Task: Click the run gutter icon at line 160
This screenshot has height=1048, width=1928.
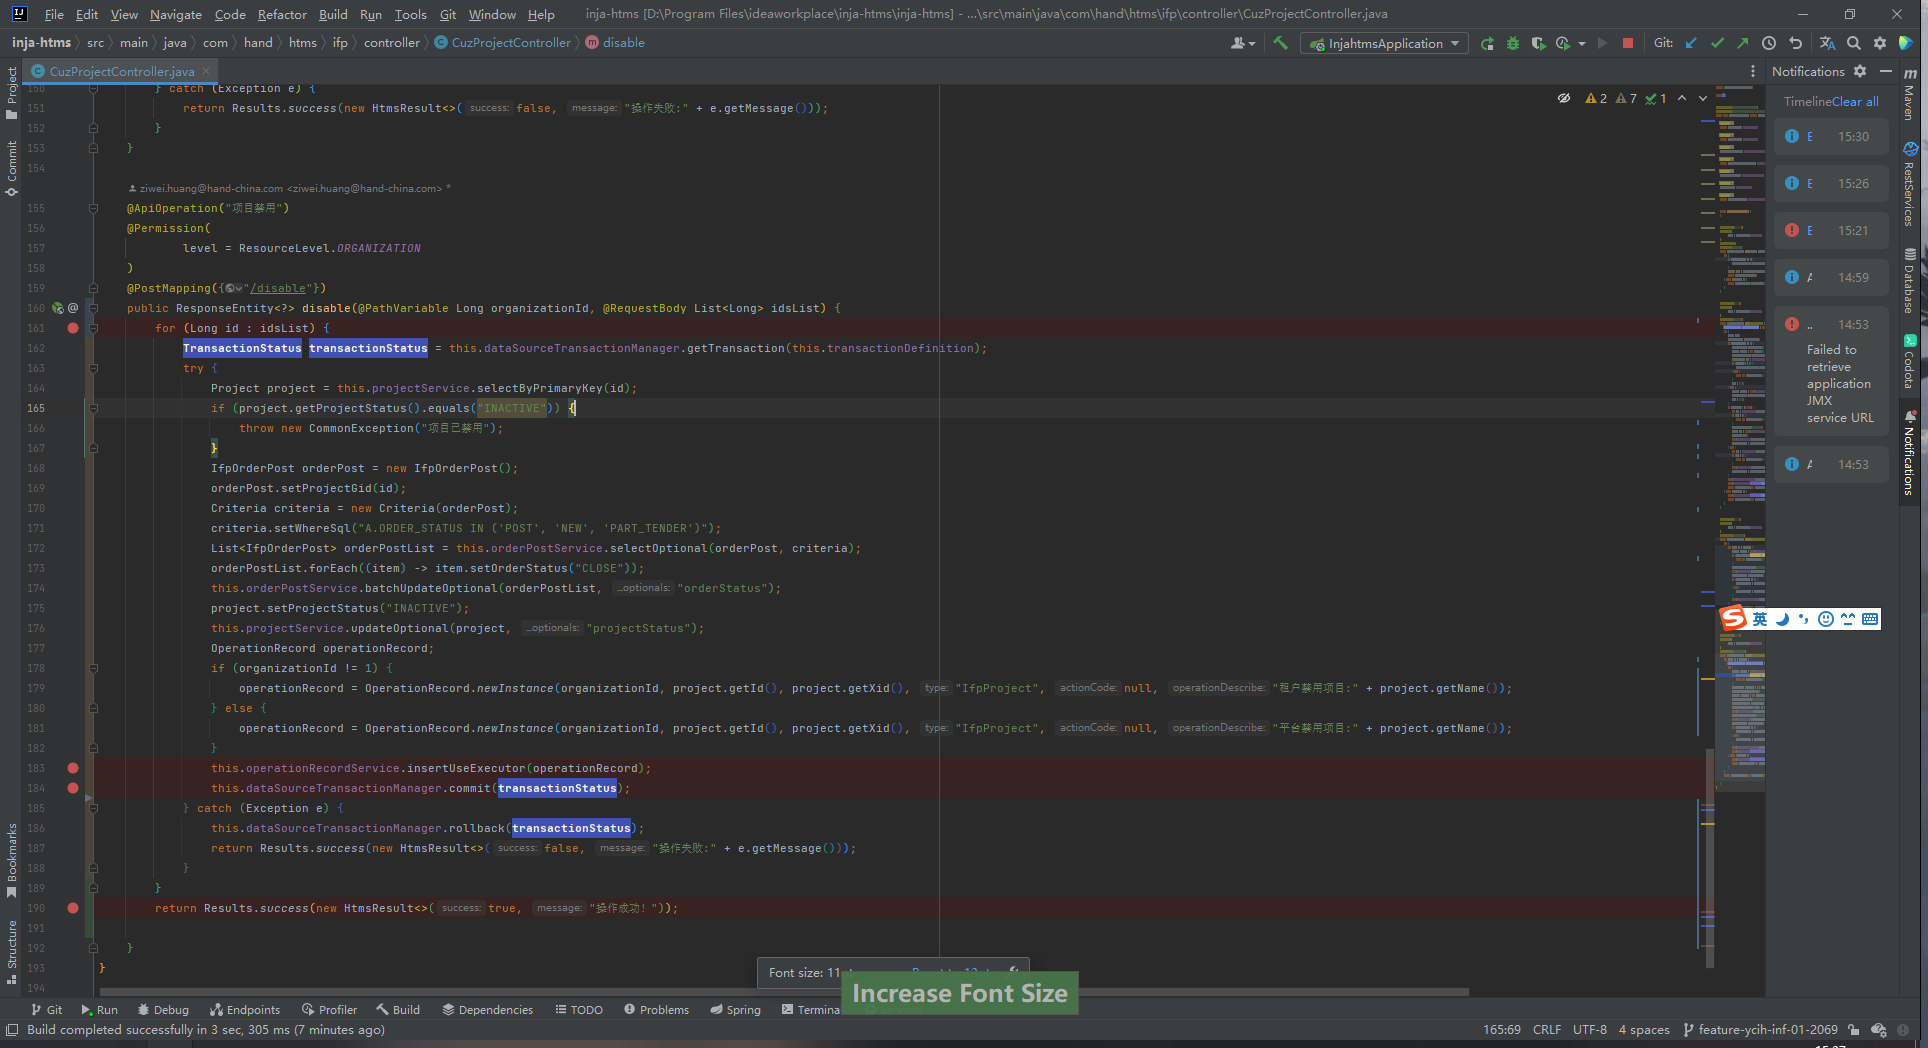Action: pyautogui.click(x=58, y=308)
